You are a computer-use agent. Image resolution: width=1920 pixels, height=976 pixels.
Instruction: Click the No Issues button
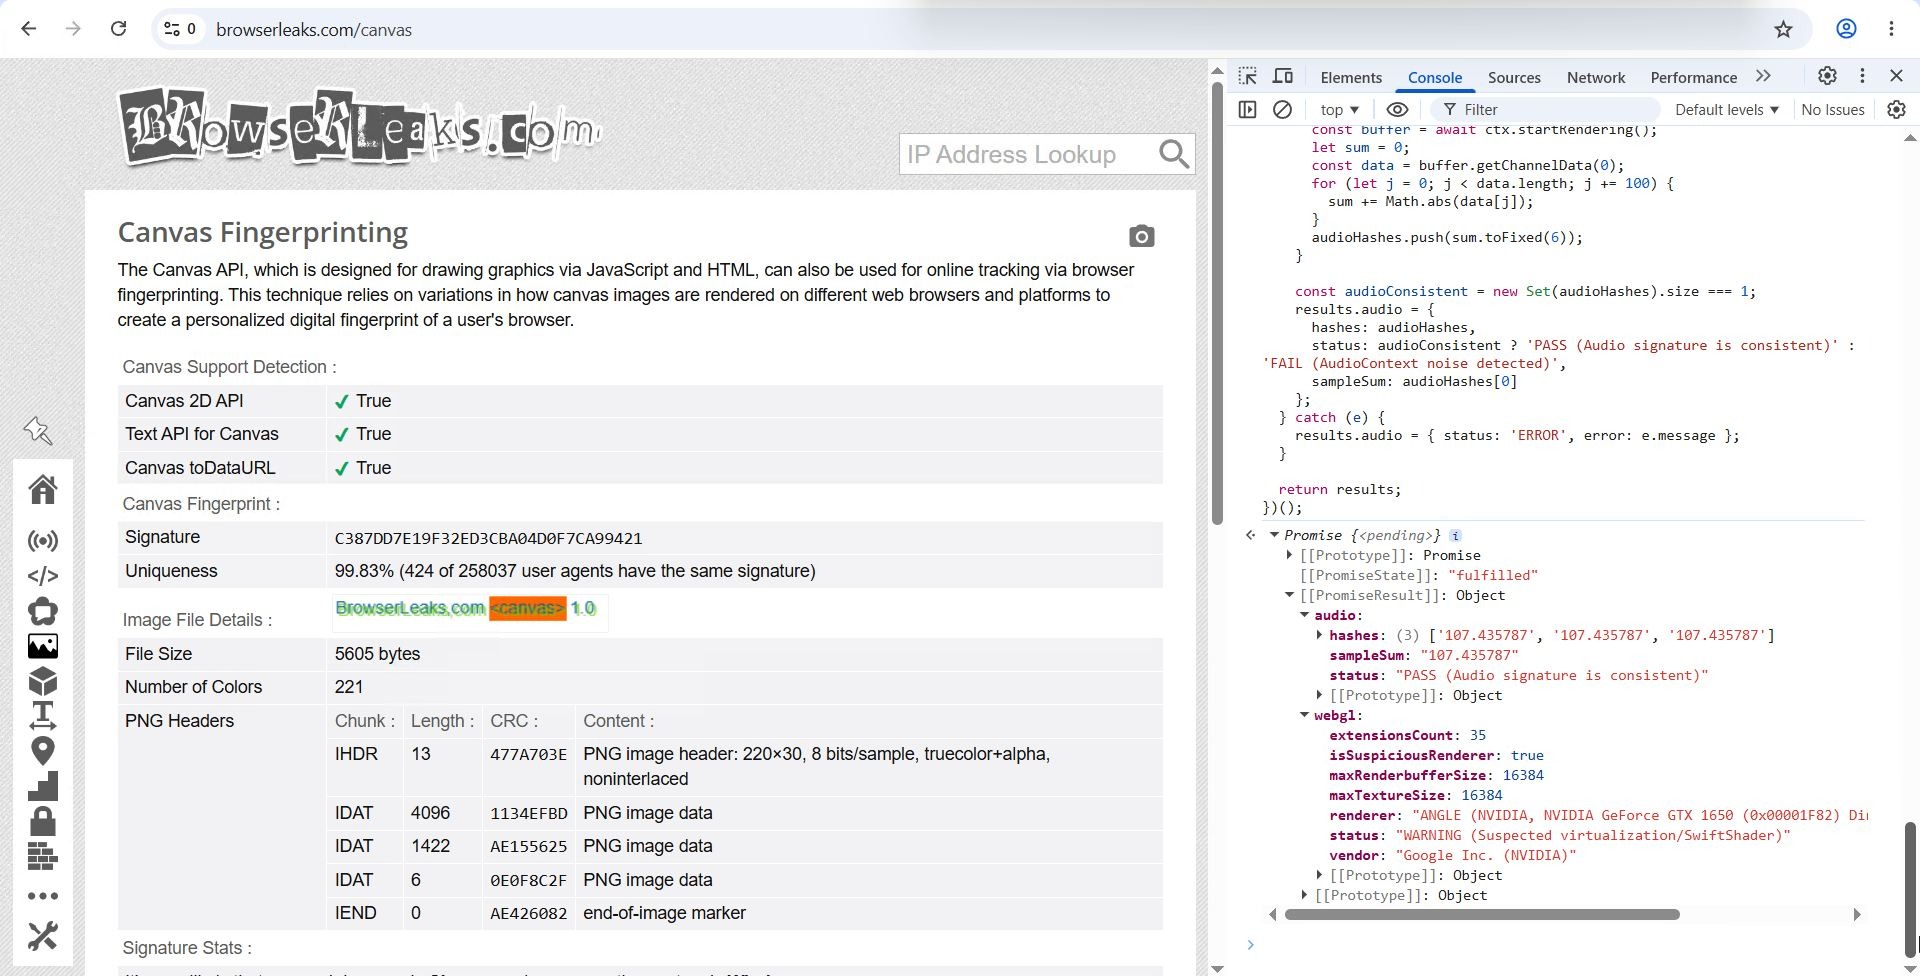pyautogui.click(x=1832, y=109)
